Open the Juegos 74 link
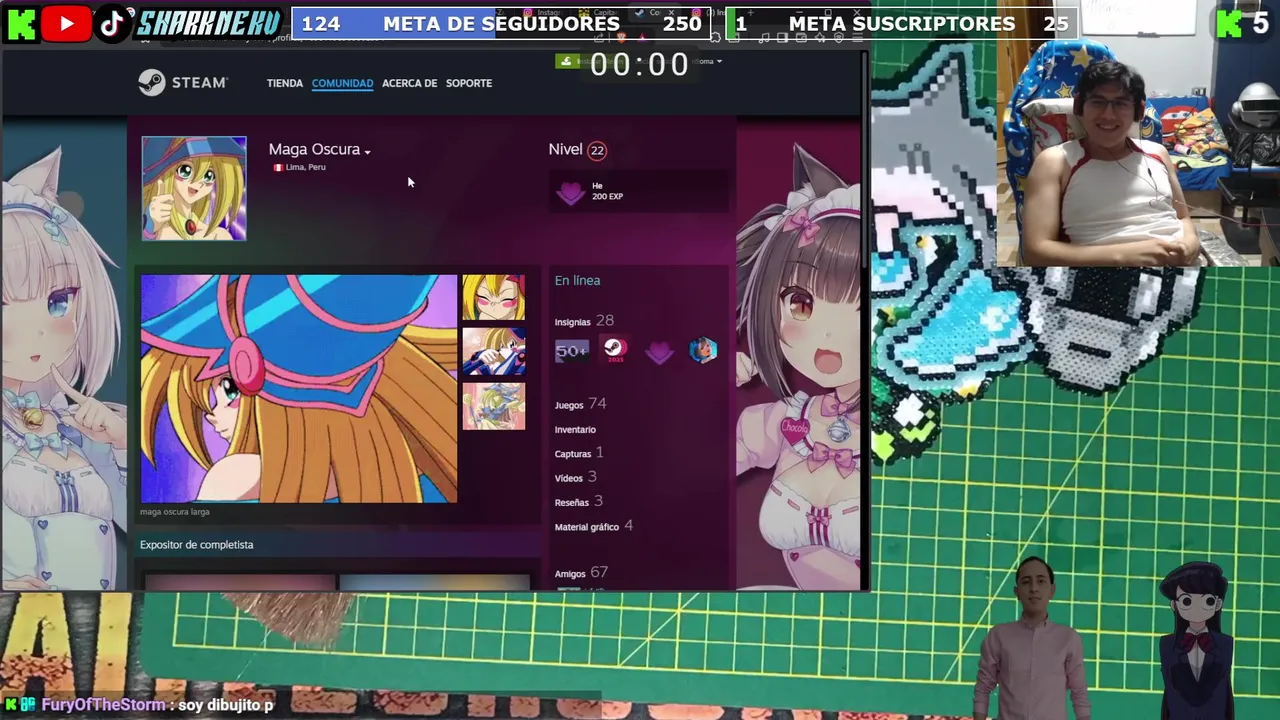1280x720 pixels. (x=580, y=404)
